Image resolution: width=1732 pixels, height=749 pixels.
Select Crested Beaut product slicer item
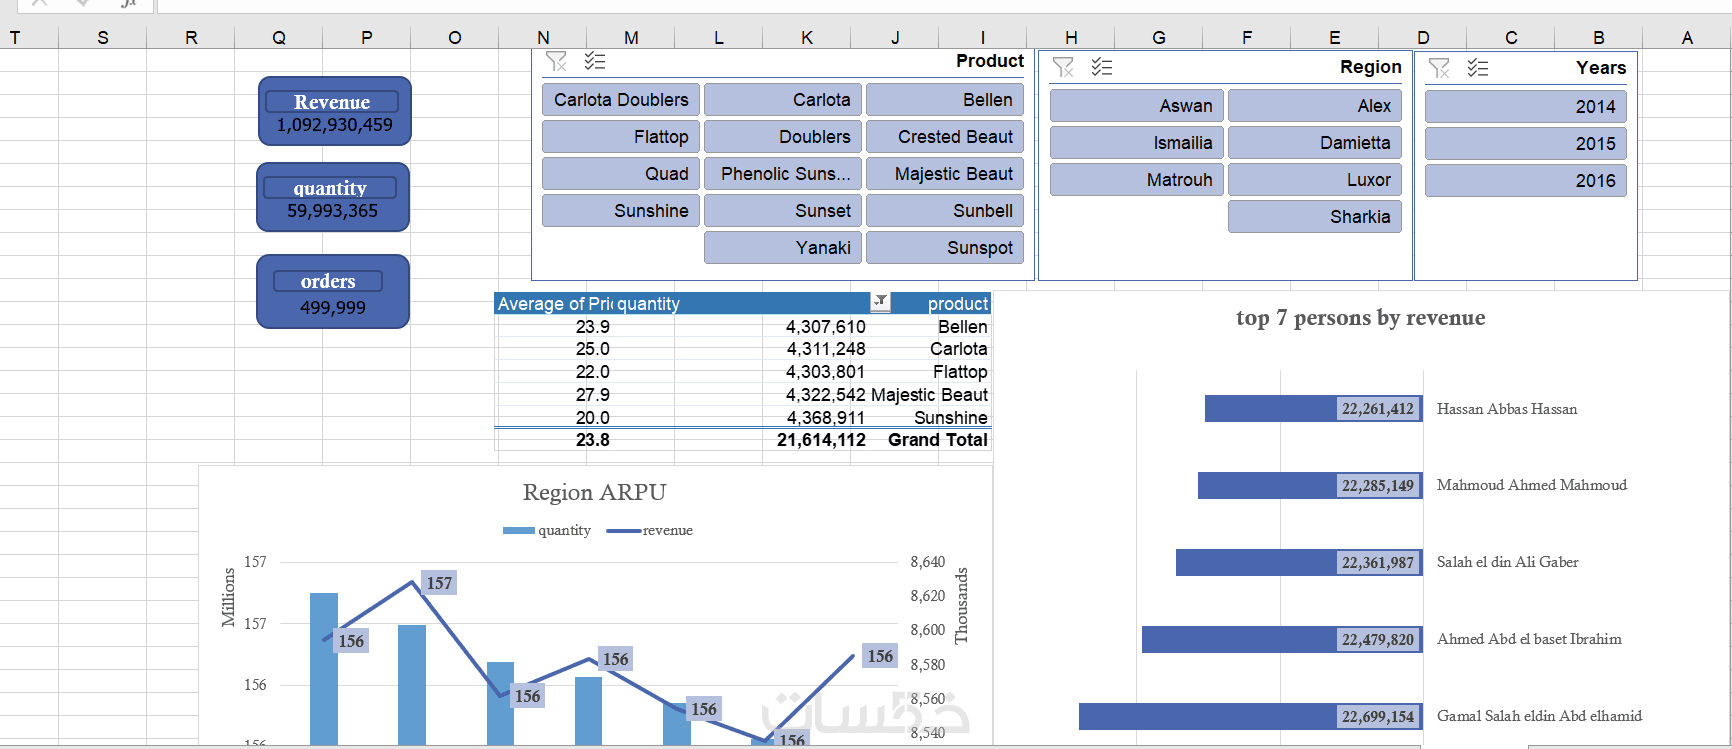[x=945, y=137]
